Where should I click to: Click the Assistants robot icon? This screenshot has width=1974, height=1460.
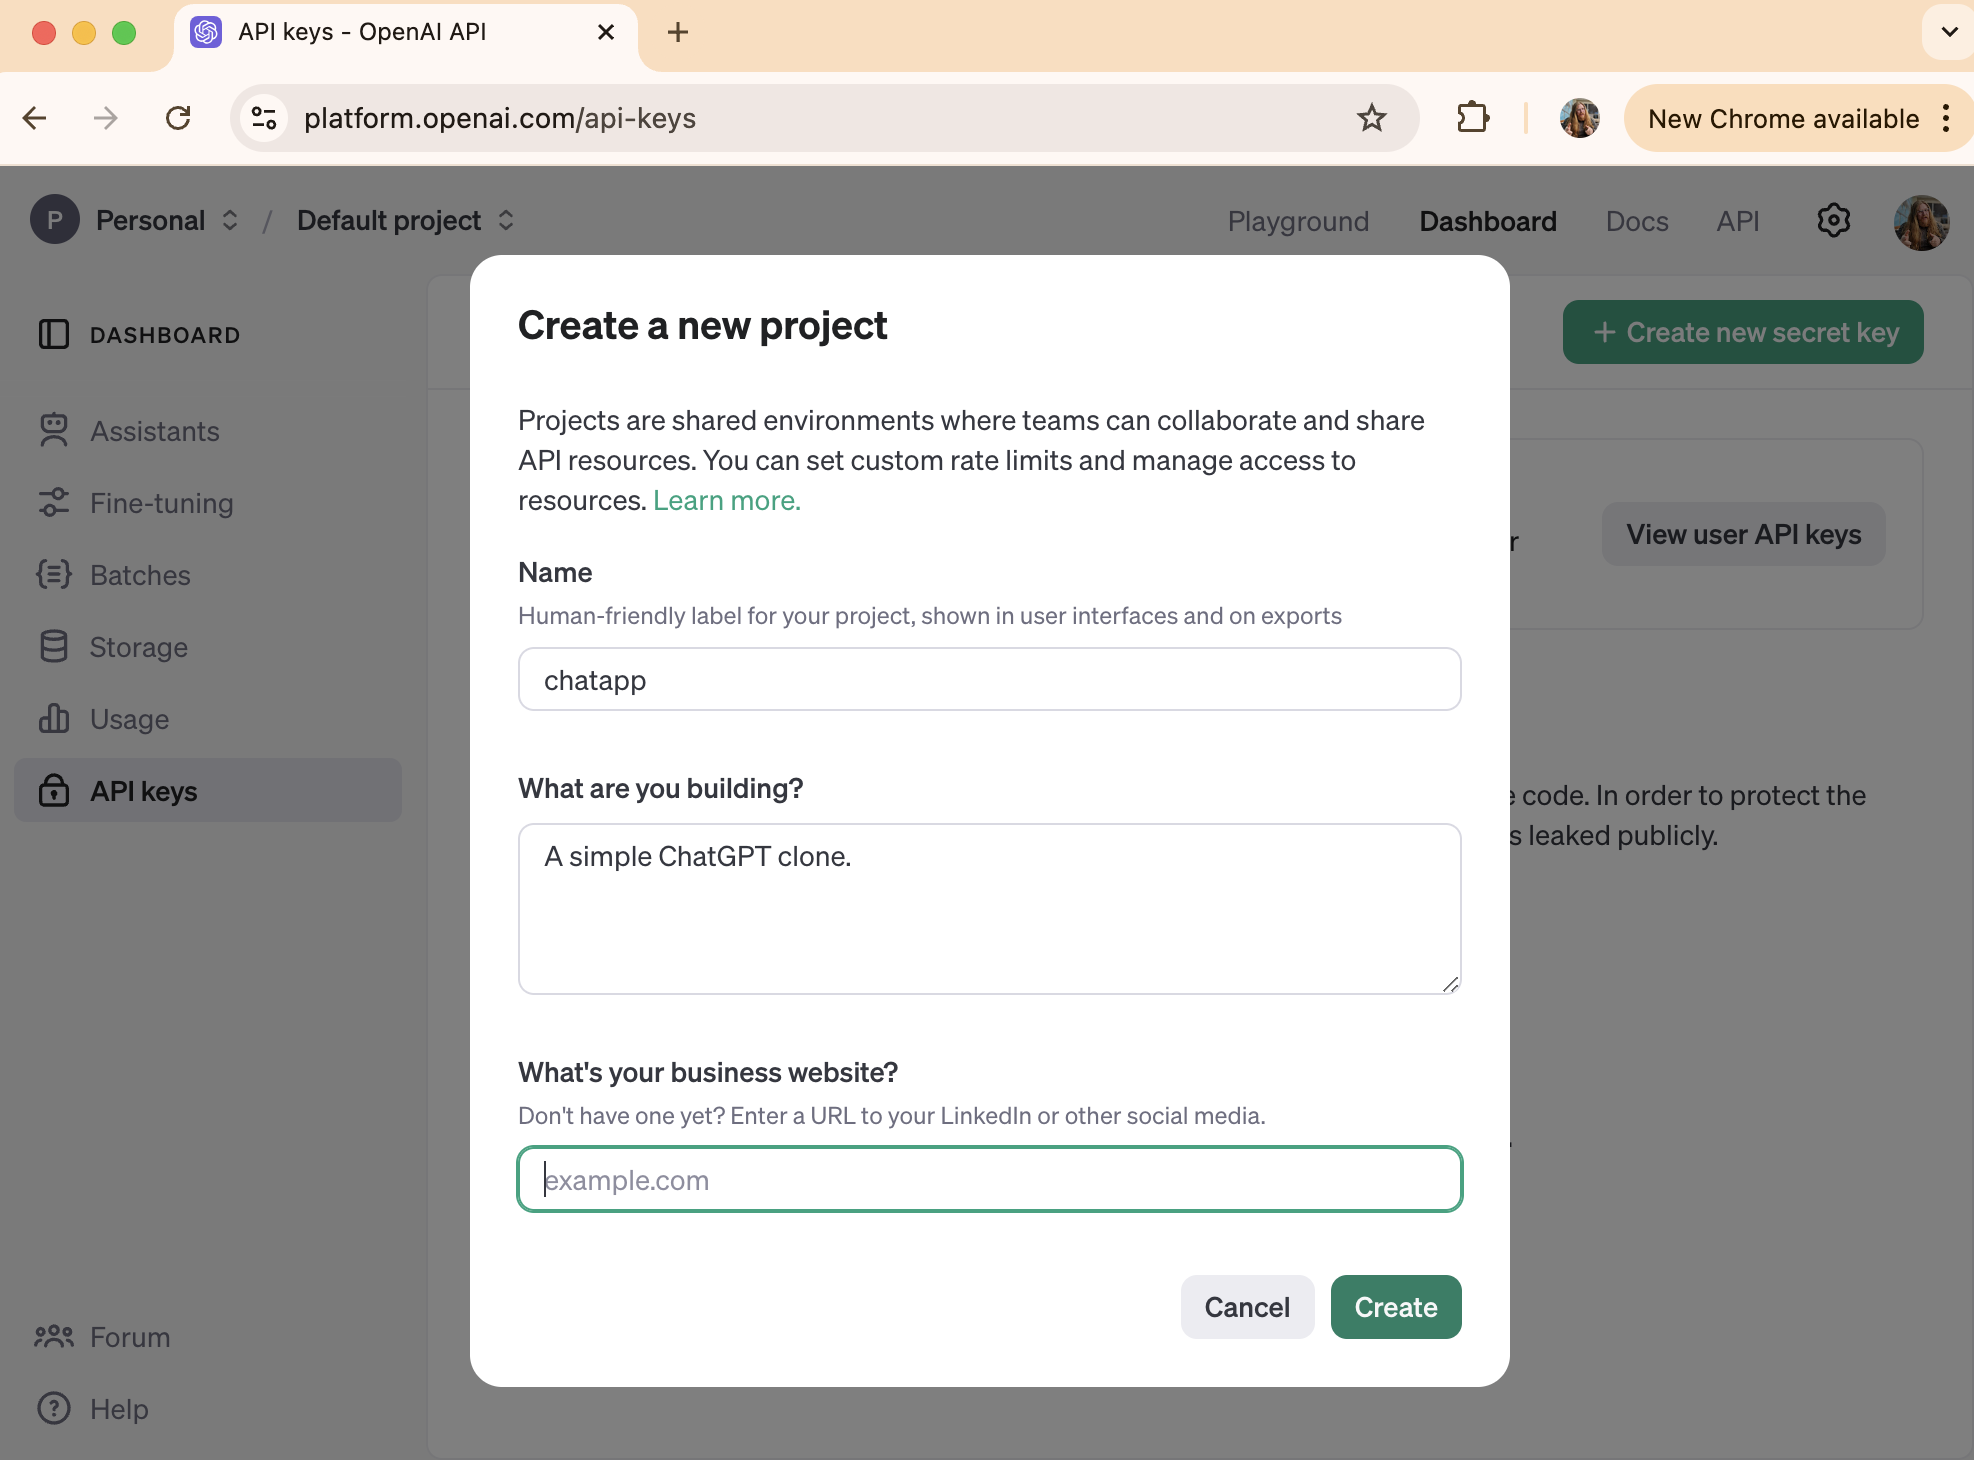tap(54, 431)
